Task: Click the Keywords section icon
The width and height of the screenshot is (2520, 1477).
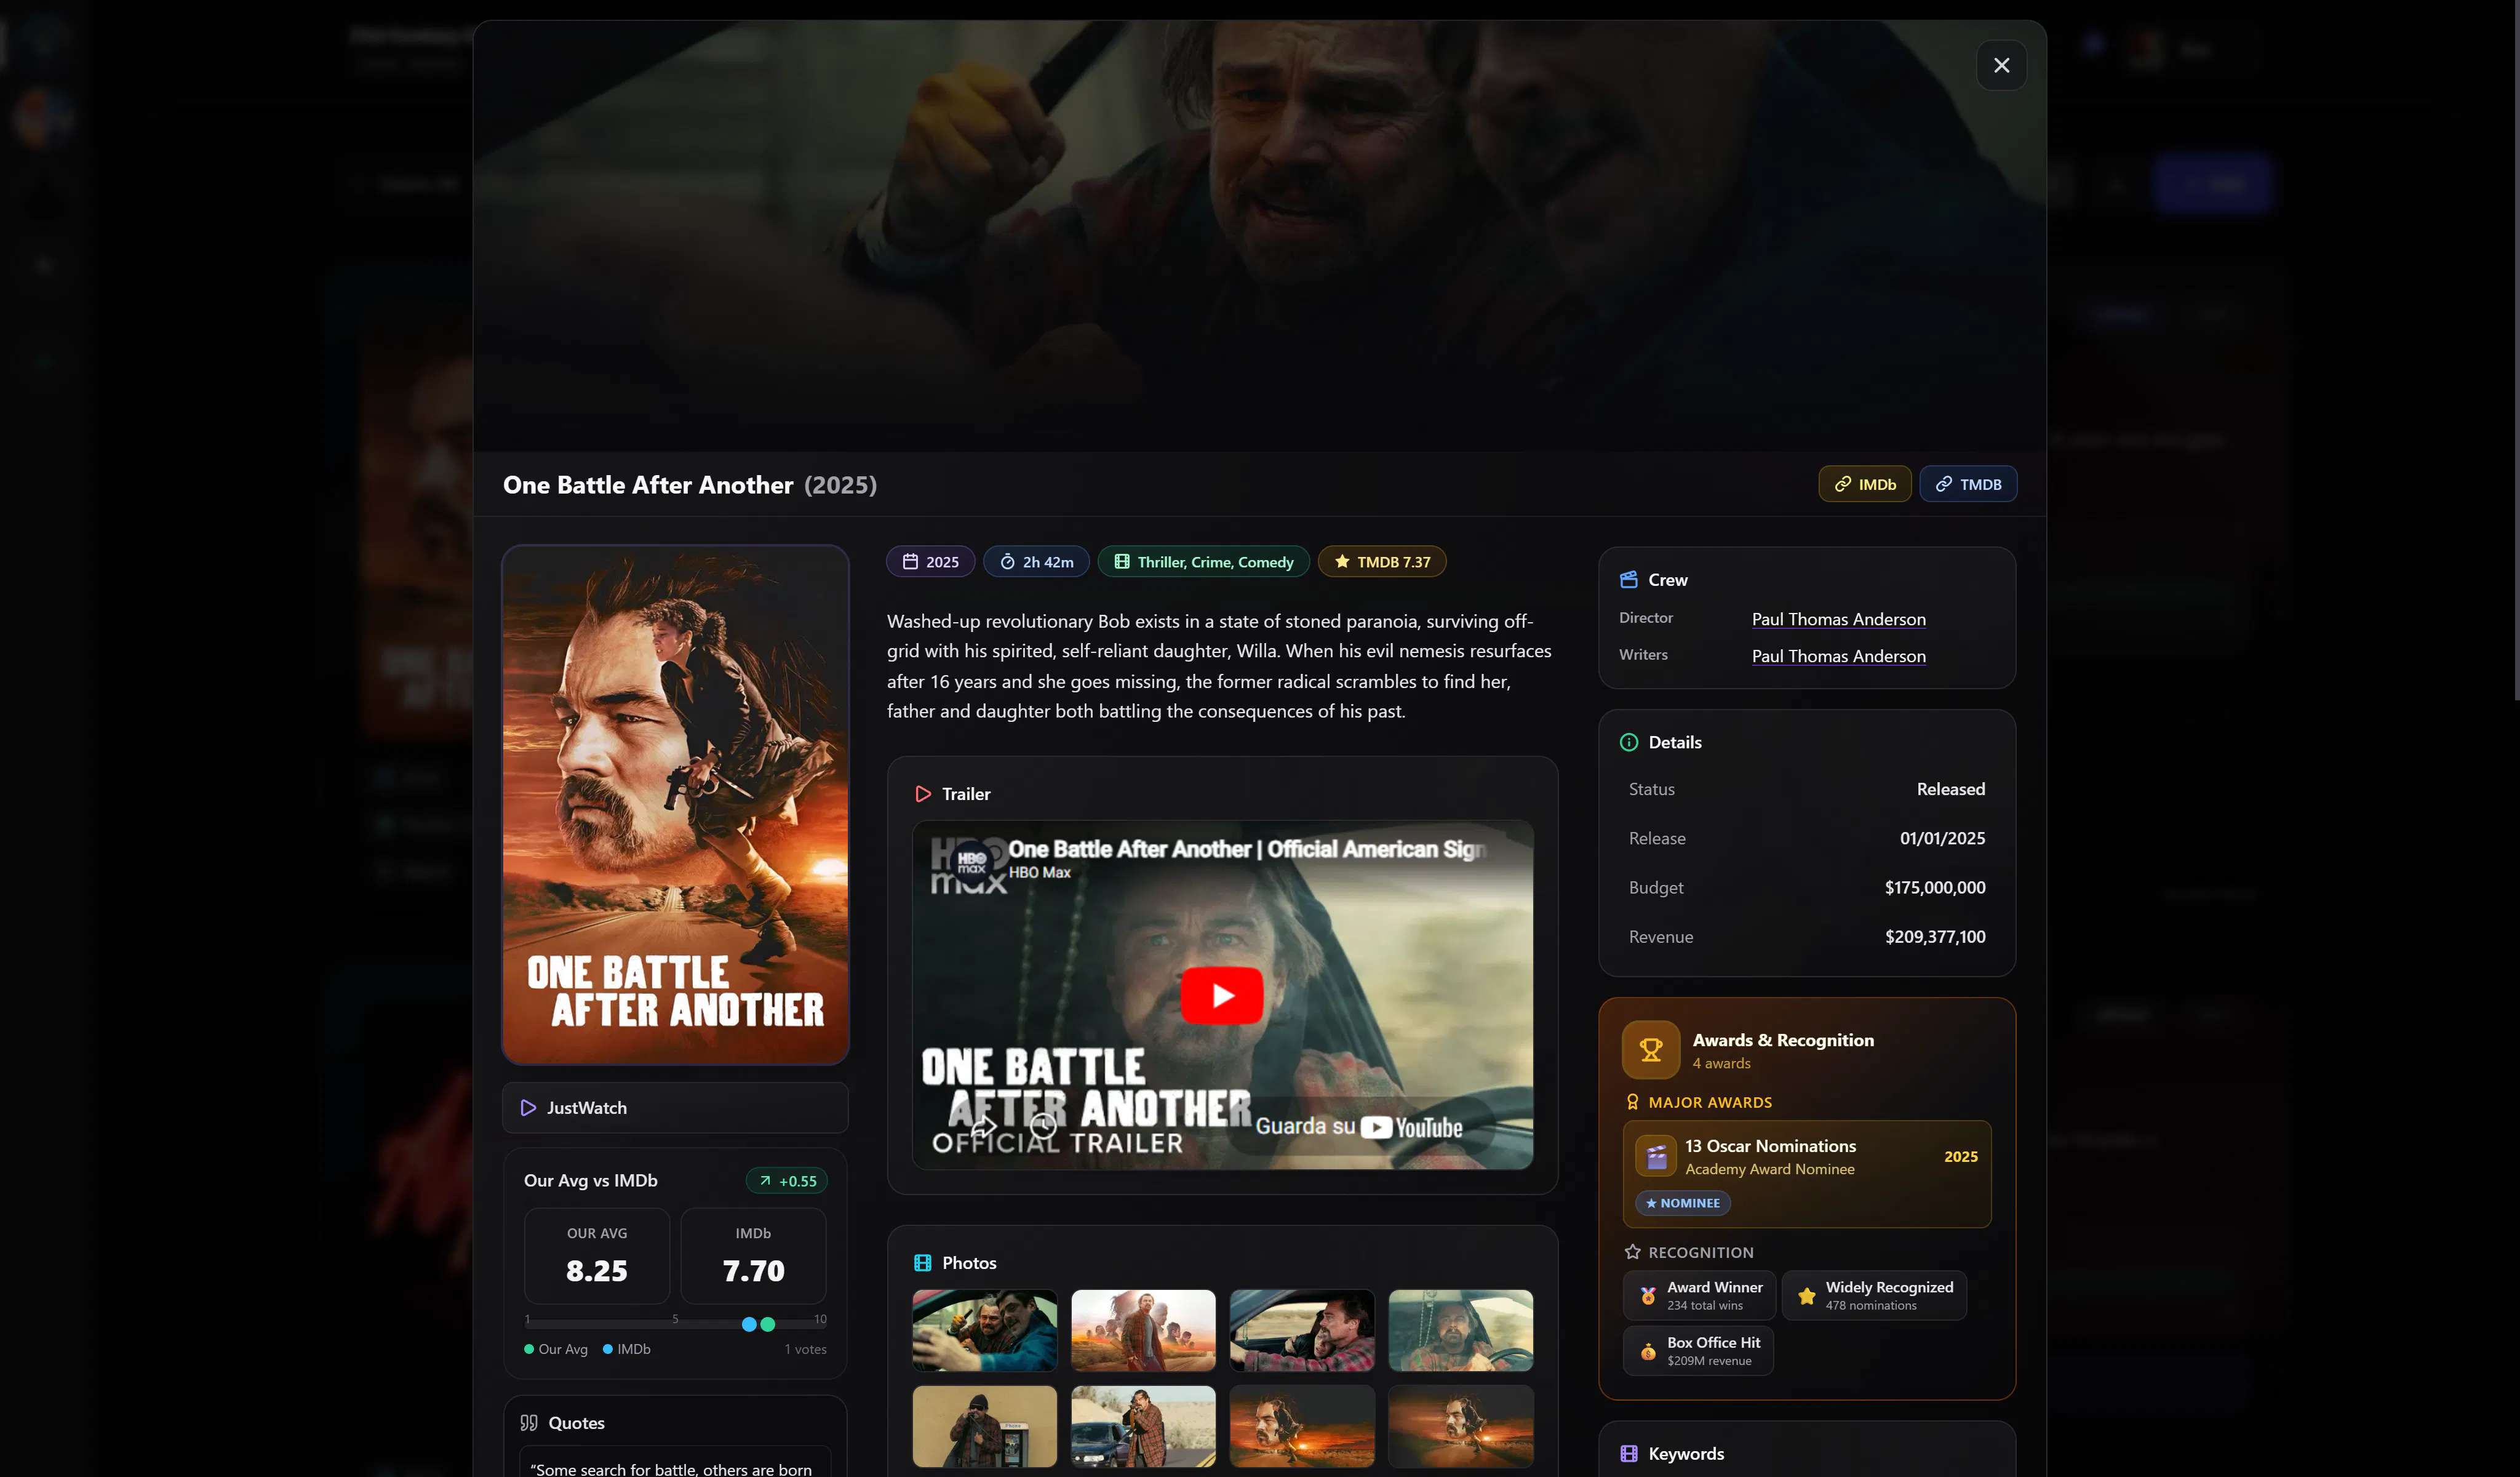Action: [1629, 1454]
